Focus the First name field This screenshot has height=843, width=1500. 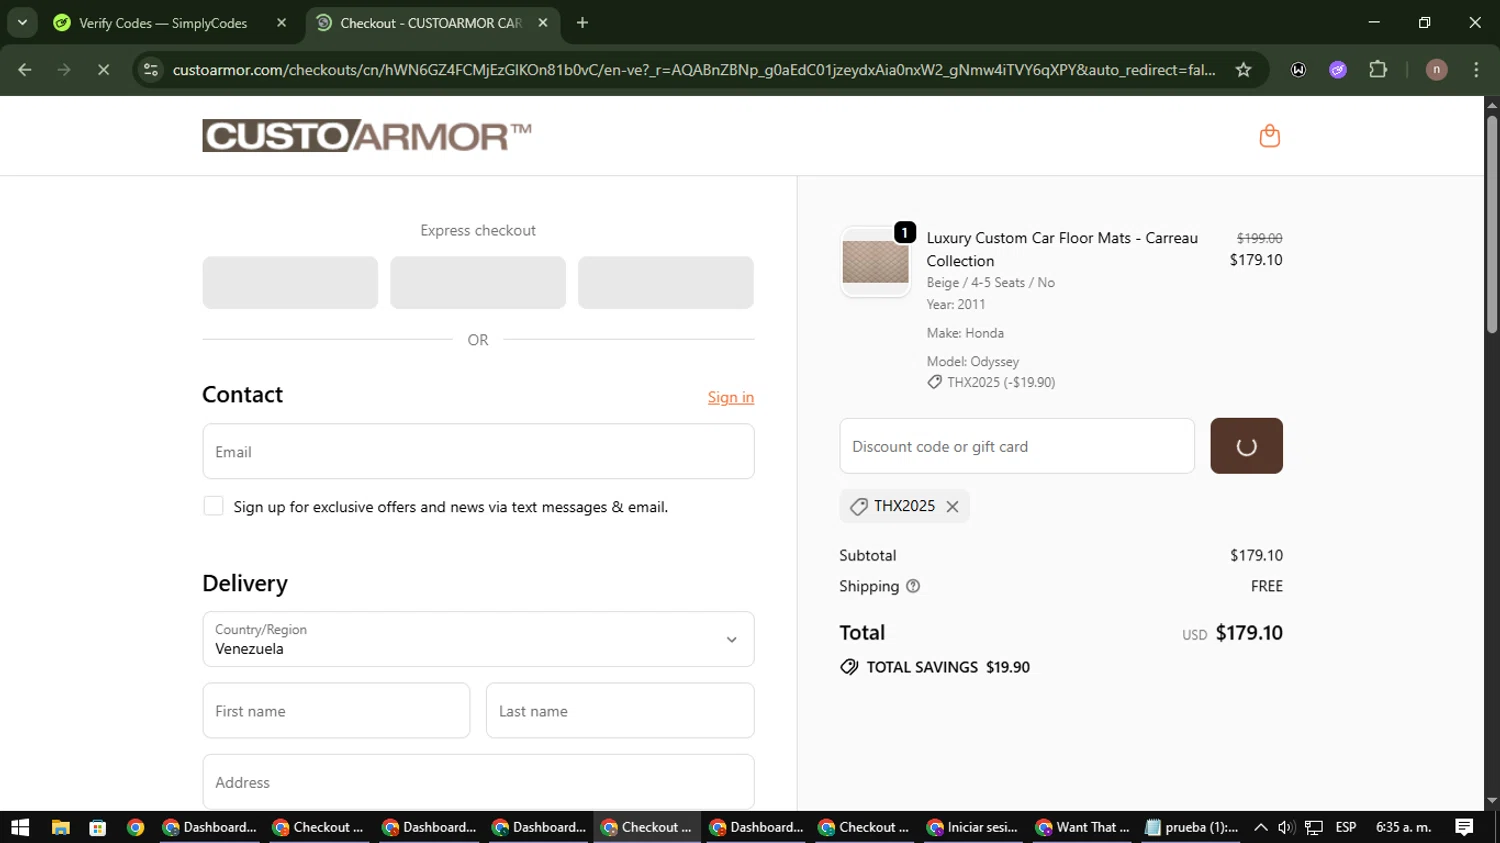click(x=336, y=711)
